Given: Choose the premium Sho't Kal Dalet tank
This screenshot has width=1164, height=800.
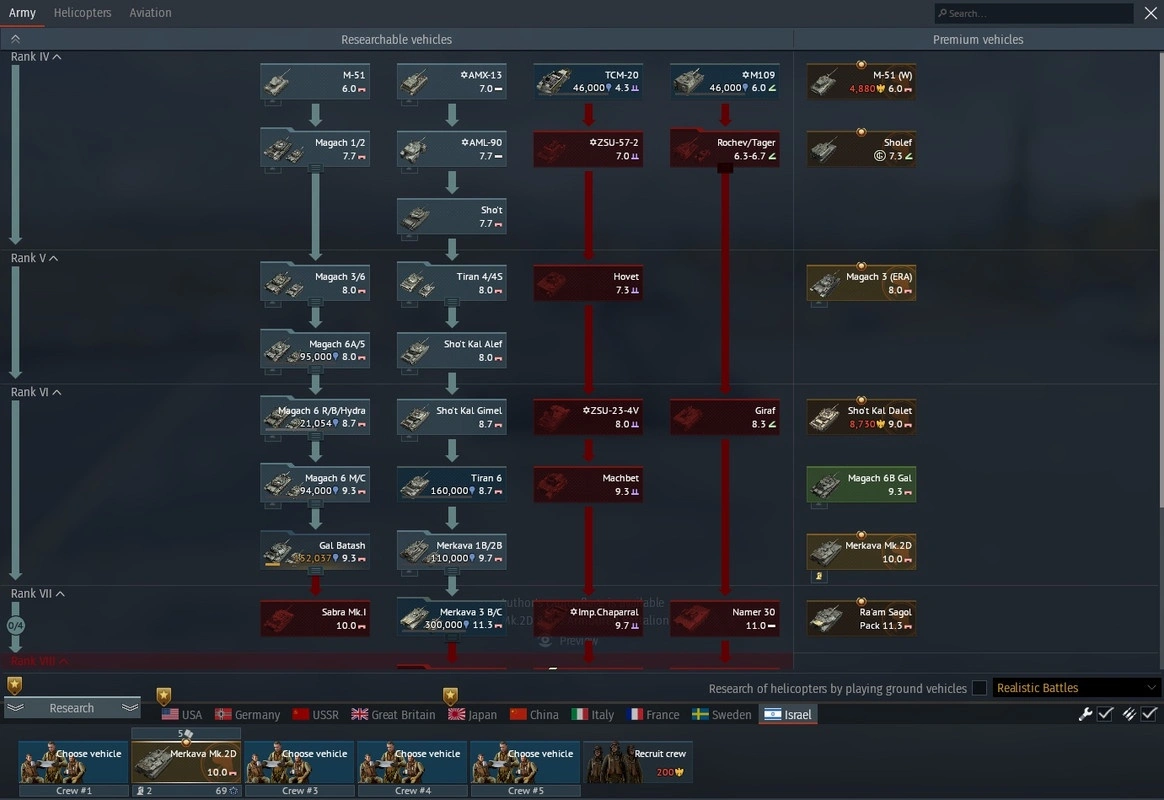Looking at the screenshot, I should [861, 417].
